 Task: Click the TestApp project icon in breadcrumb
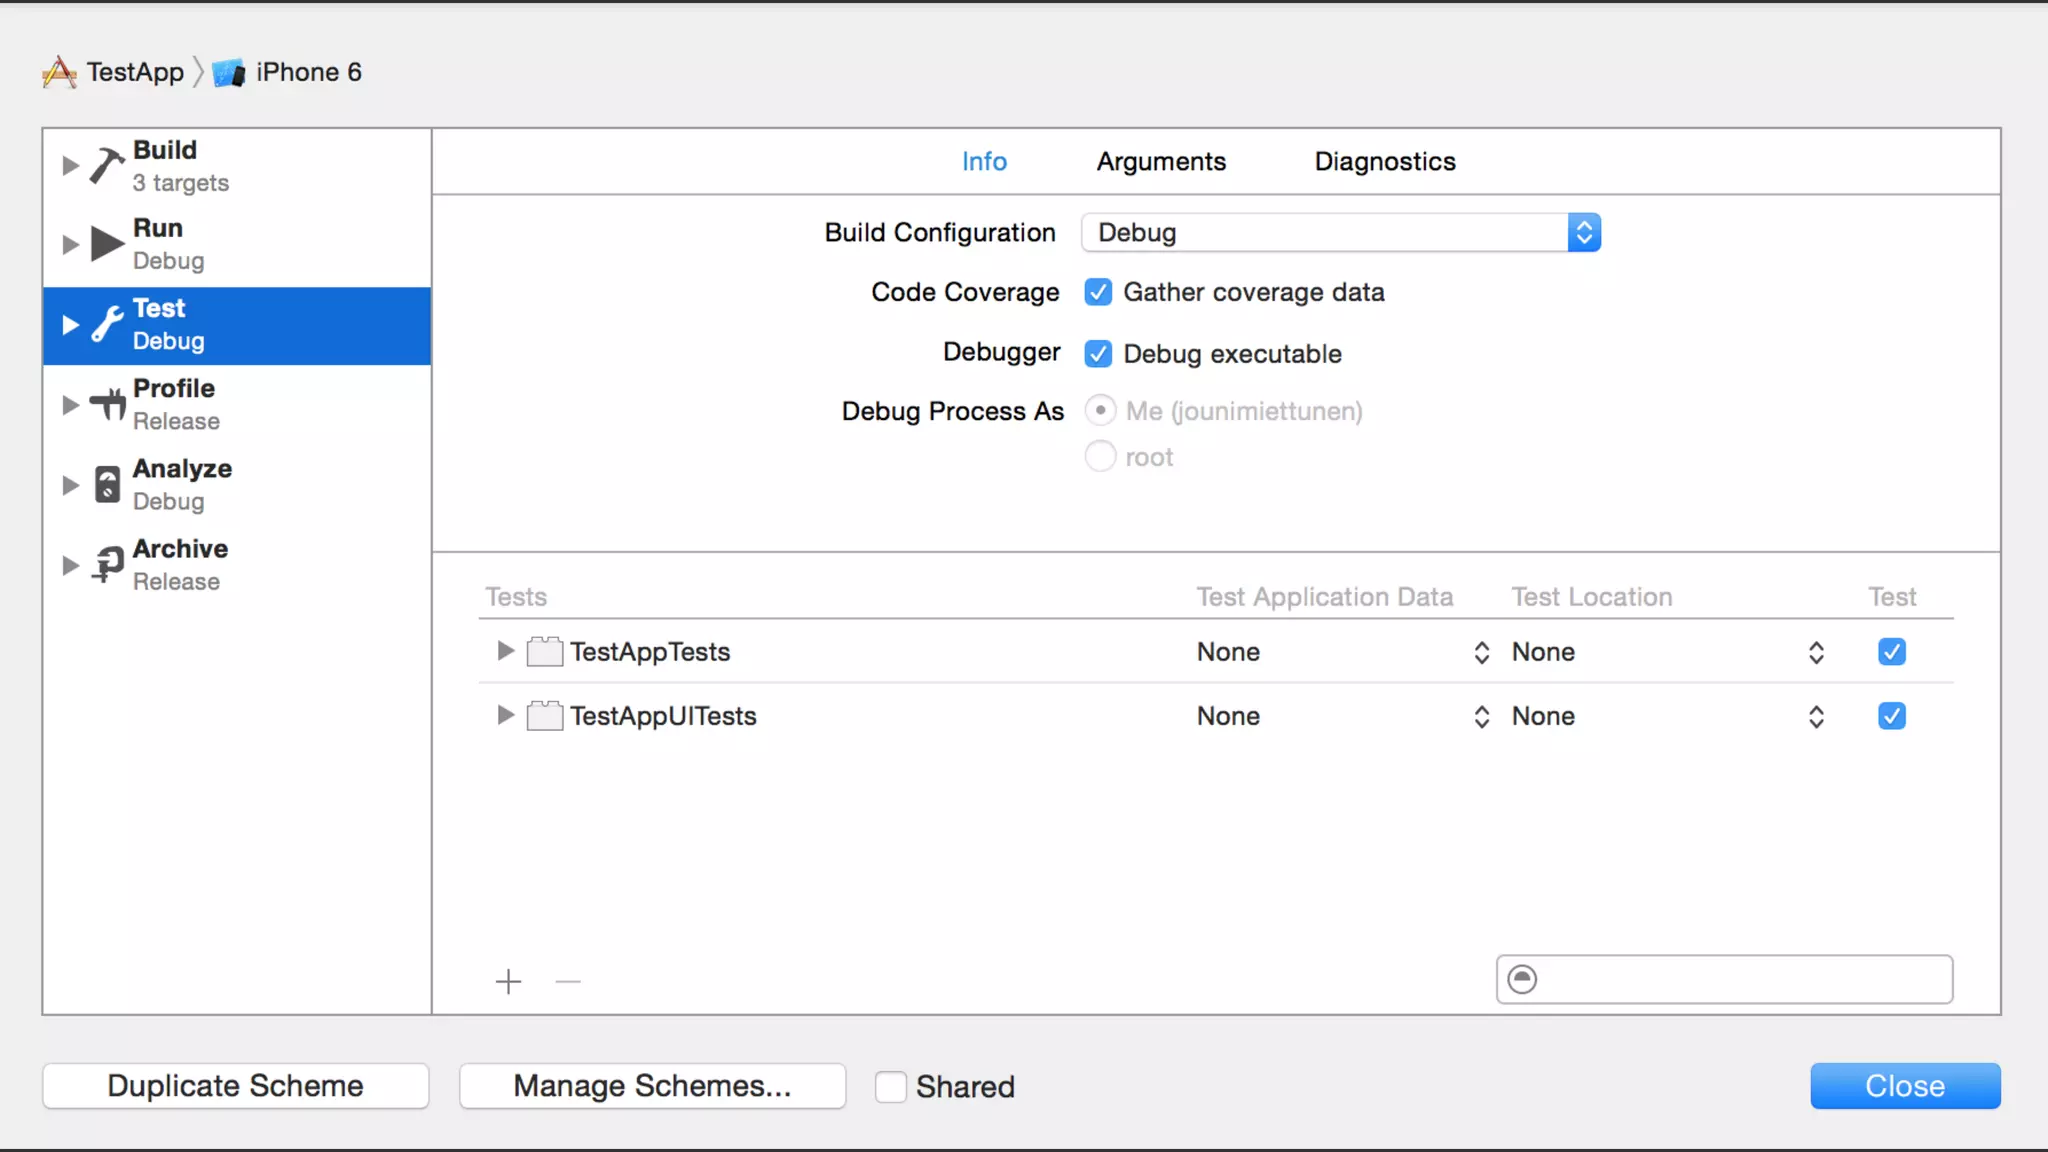tap(60, 72)
